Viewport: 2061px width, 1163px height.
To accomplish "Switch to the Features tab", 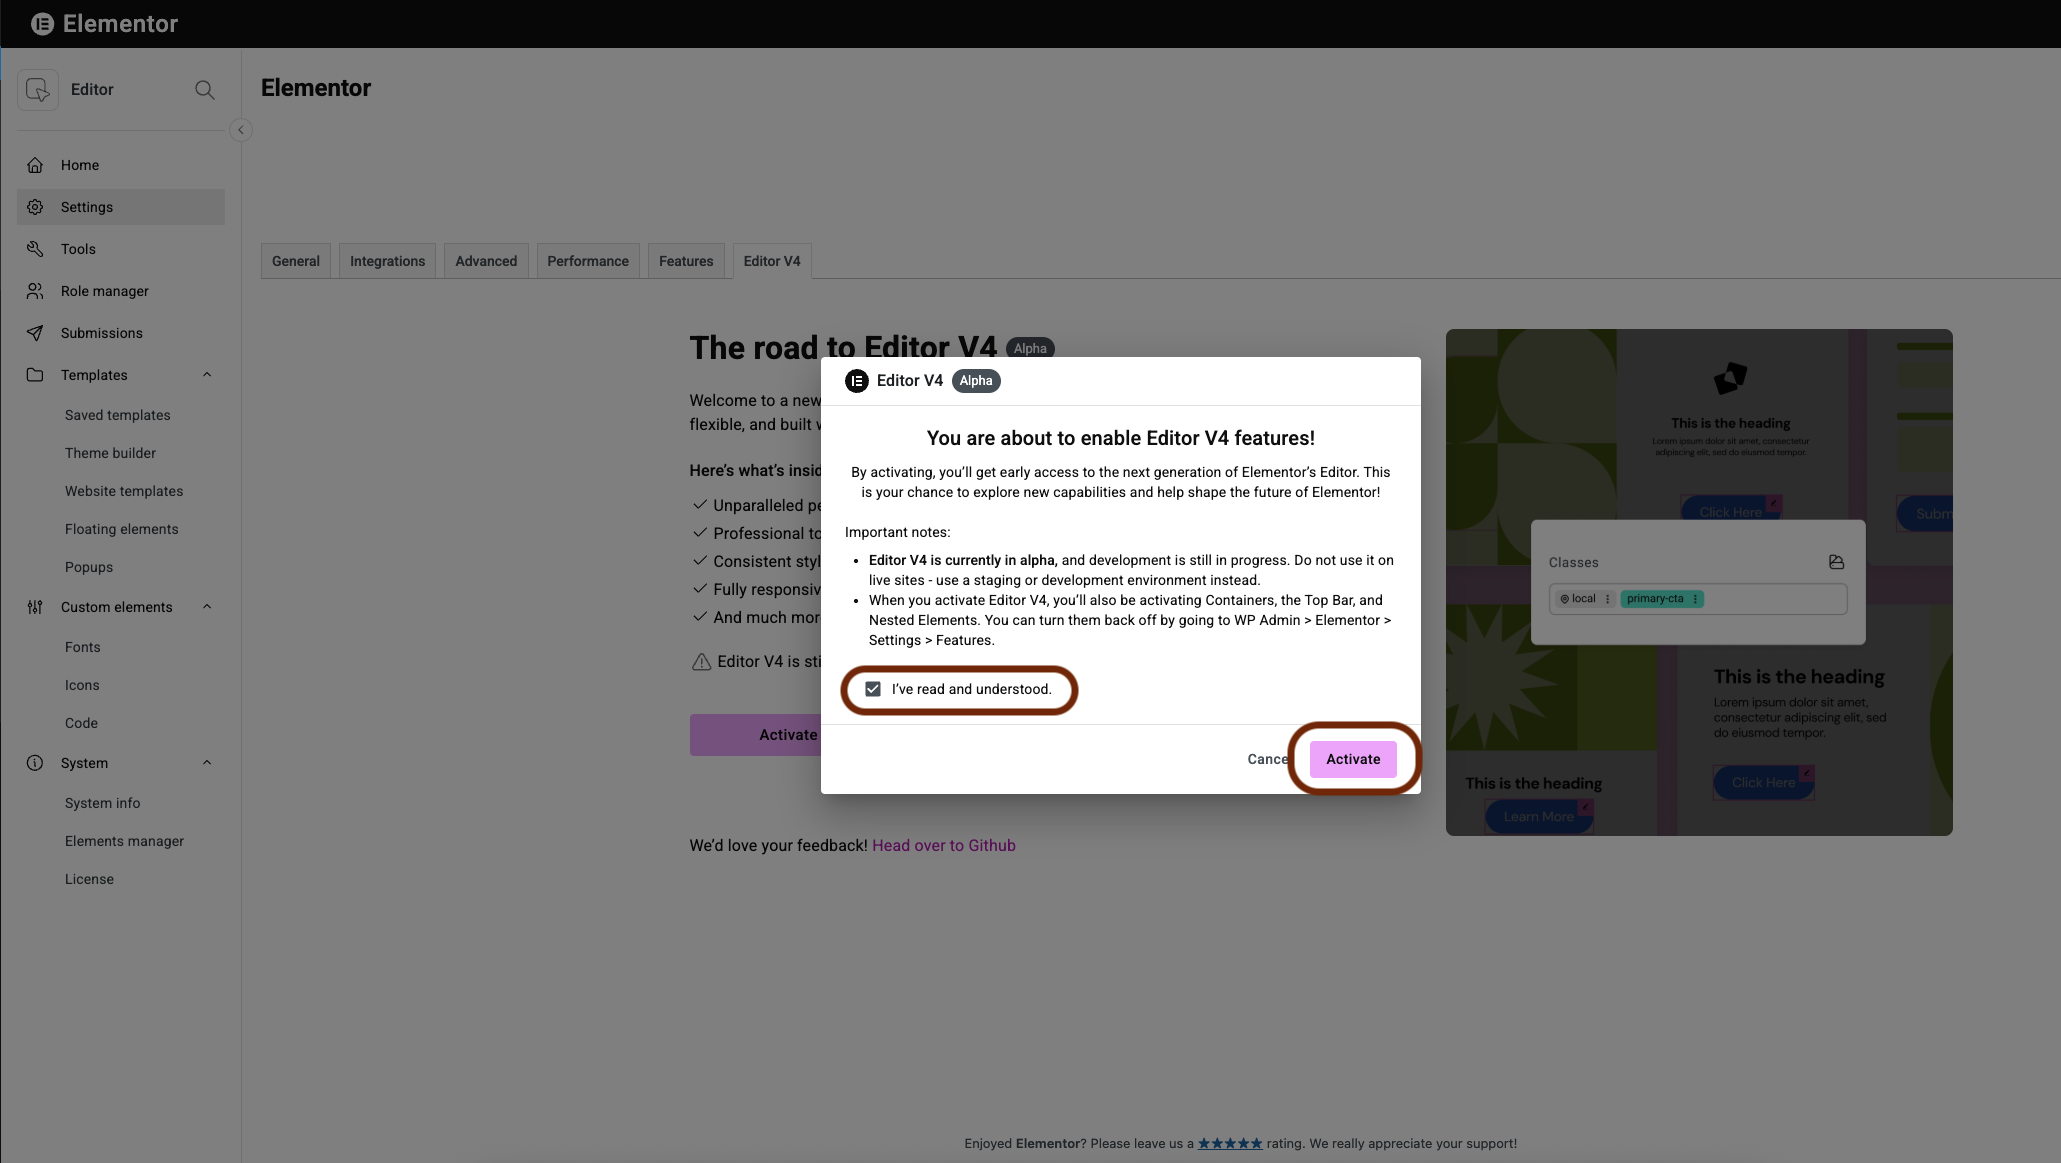I will tap(686, 261).
